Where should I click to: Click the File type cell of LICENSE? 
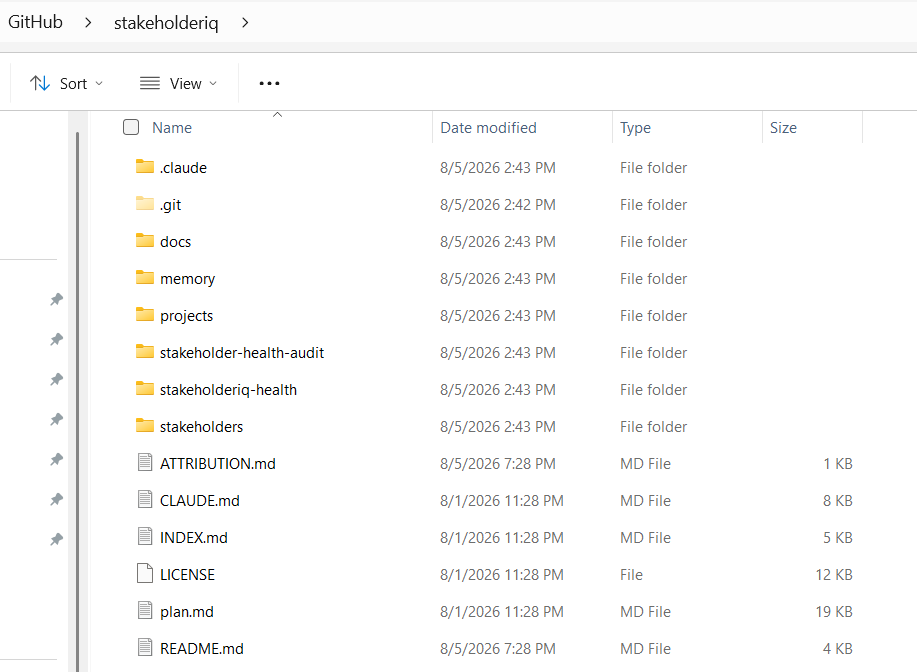pos(631,574)
